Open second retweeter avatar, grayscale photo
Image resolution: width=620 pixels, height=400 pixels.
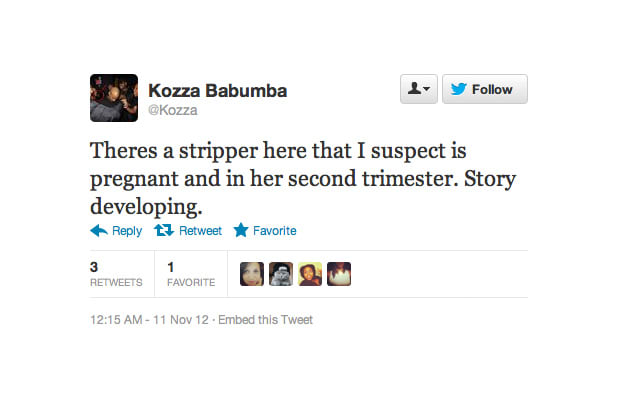281,274
